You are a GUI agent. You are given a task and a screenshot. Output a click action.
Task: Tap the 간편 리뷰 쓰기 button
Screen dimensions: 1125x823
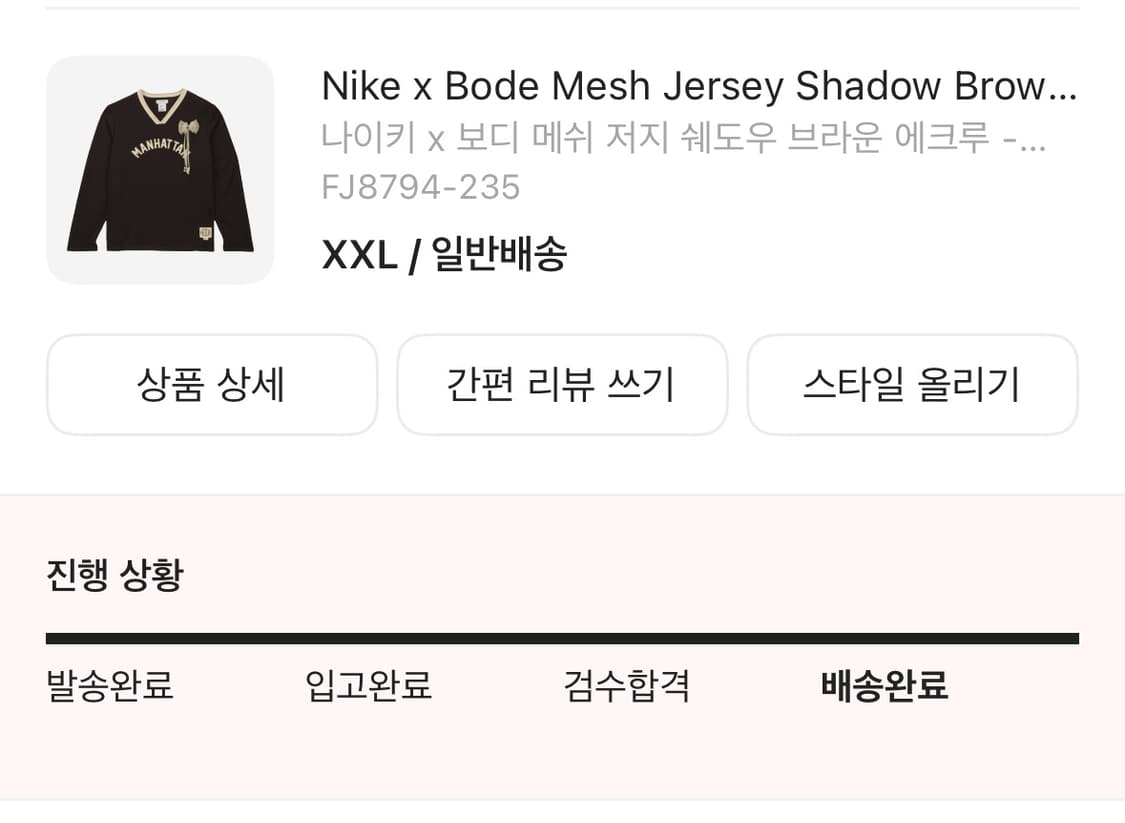562,385
